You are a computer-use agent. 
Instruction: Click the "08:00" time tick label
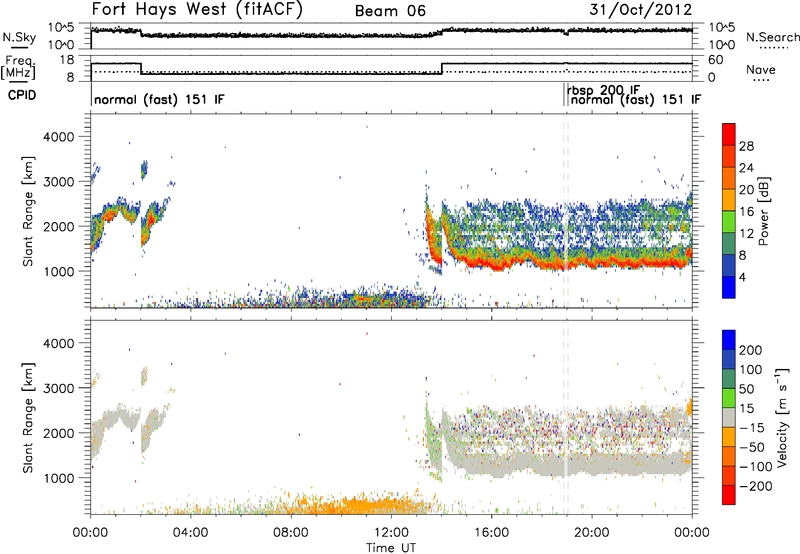click(x=291, y=533)
